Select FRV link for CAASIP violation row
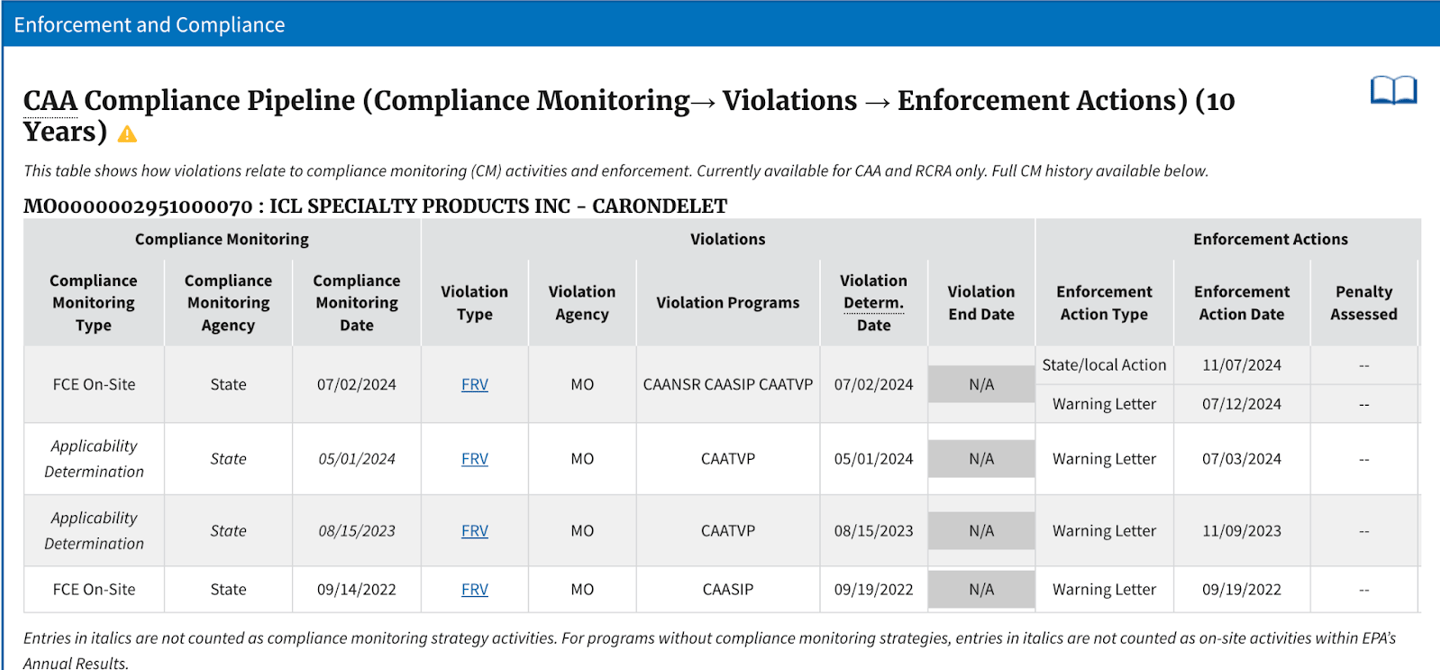The height and width of the screenshot is (670, 1440). click(475, 590)
